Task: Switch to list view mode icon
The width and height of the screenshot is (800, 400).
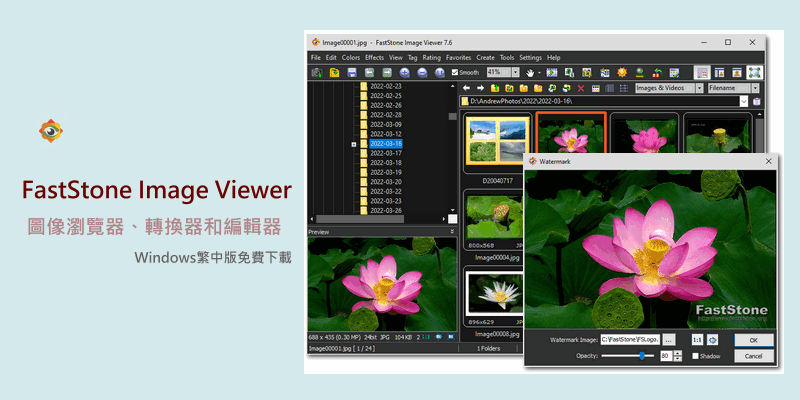Action: pos(623,88)
